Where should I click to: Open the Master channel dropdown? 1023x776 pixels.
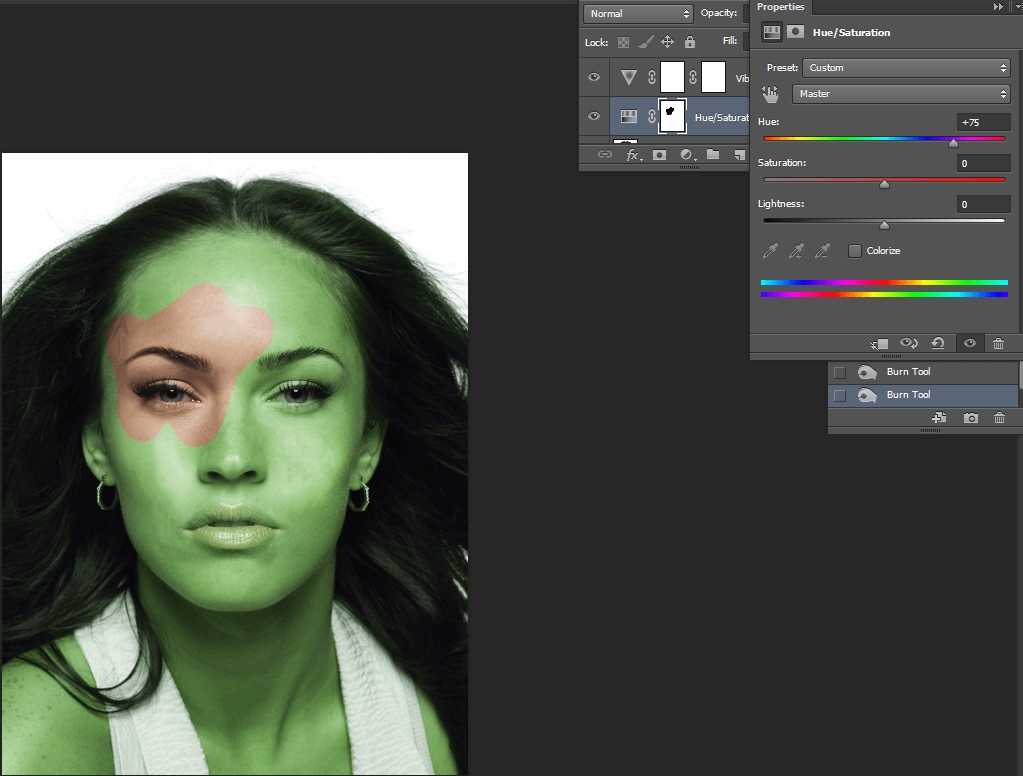pyautogui.click(x=901, y=94)
